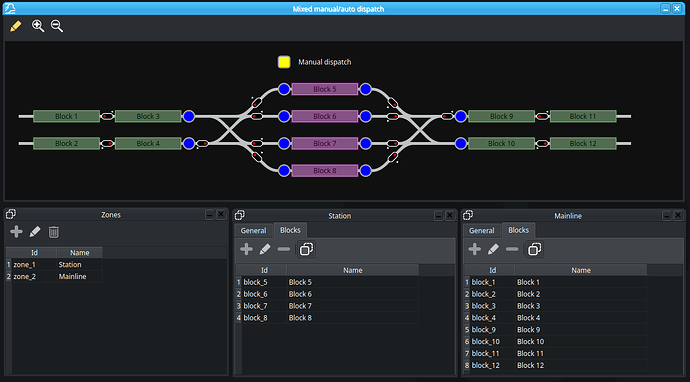Select purple Block 8 on the diagram

tap(325, 171)
